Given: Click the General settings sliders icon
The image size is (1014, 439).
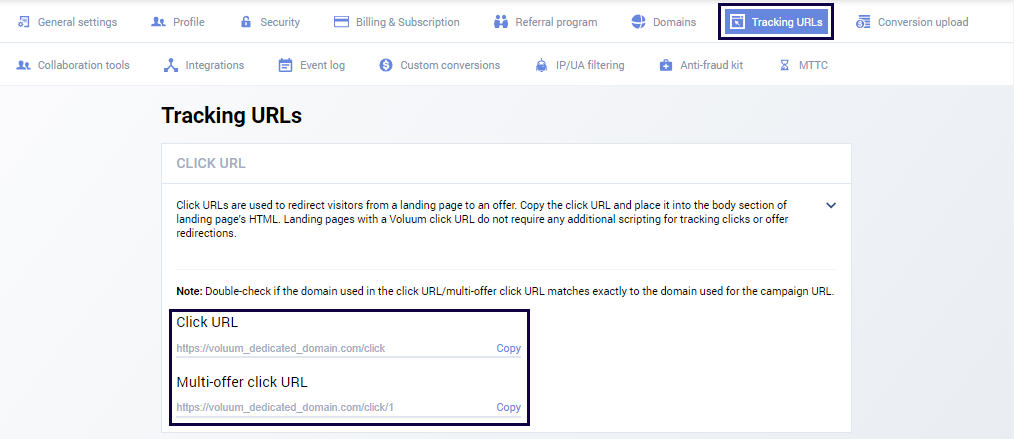Looking at the screenshot, I should [x=23, y=22].
